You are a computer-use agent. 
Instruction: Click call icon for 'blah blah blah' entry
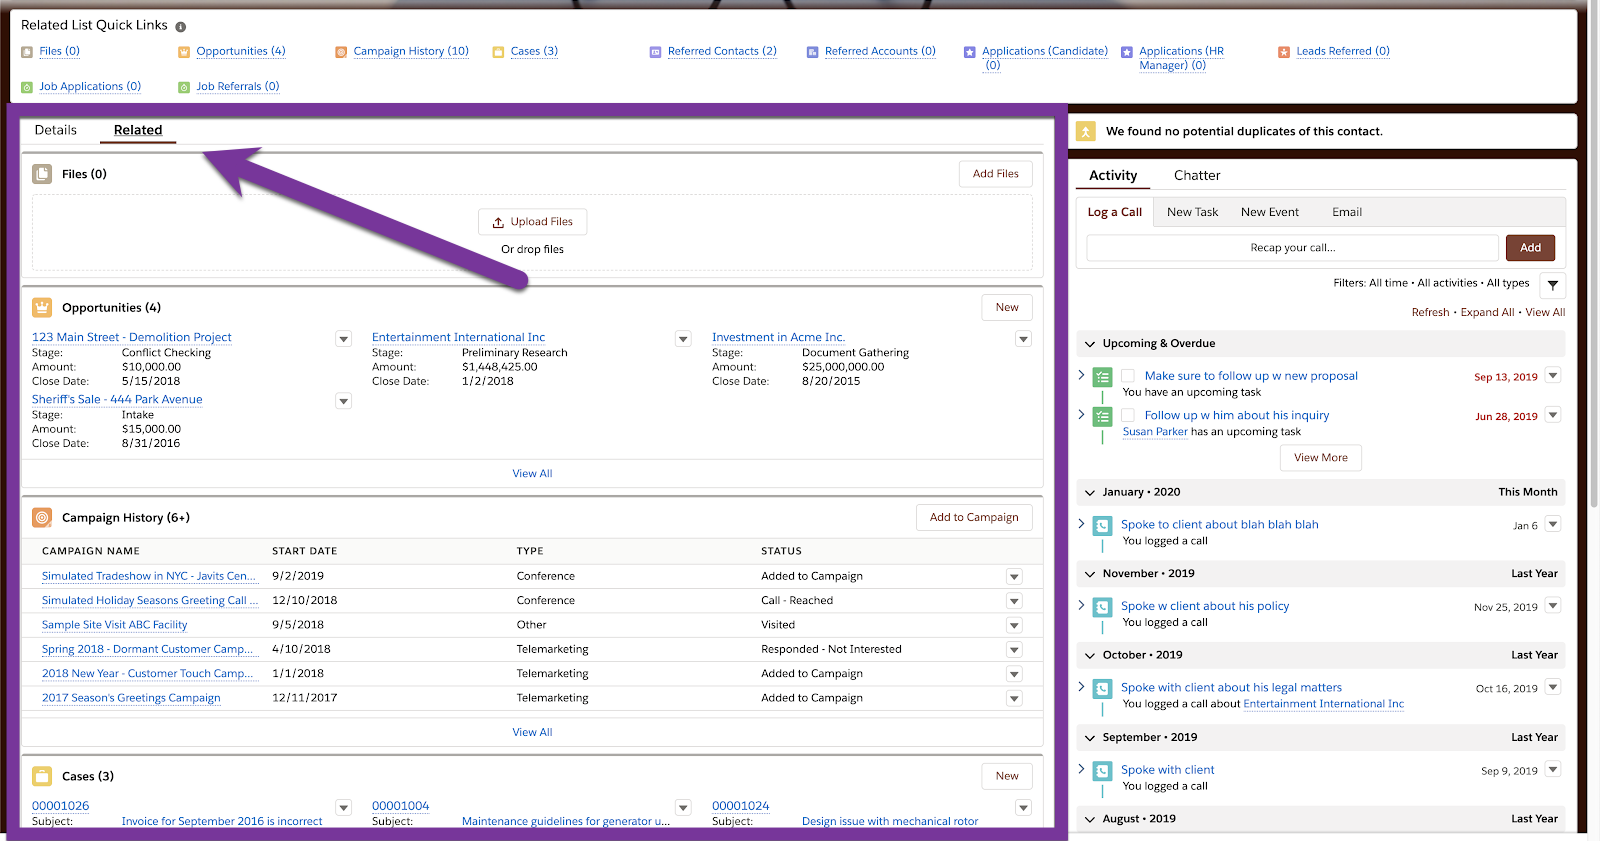[1103, 526]
